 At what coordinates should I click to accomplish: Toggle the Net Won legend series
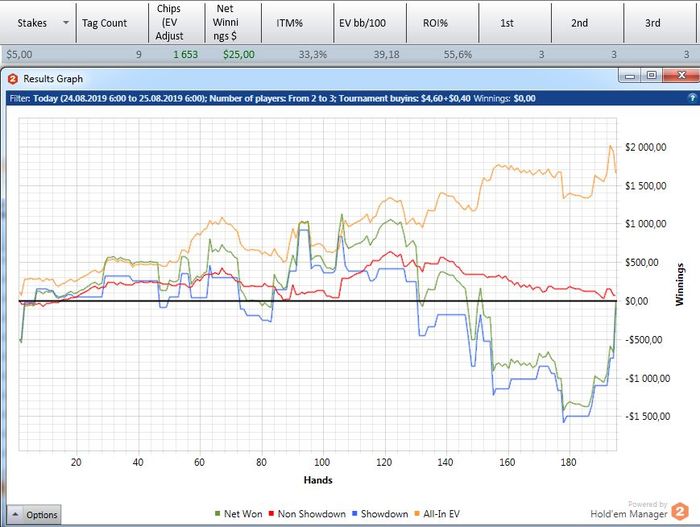(x=239, y=514)
